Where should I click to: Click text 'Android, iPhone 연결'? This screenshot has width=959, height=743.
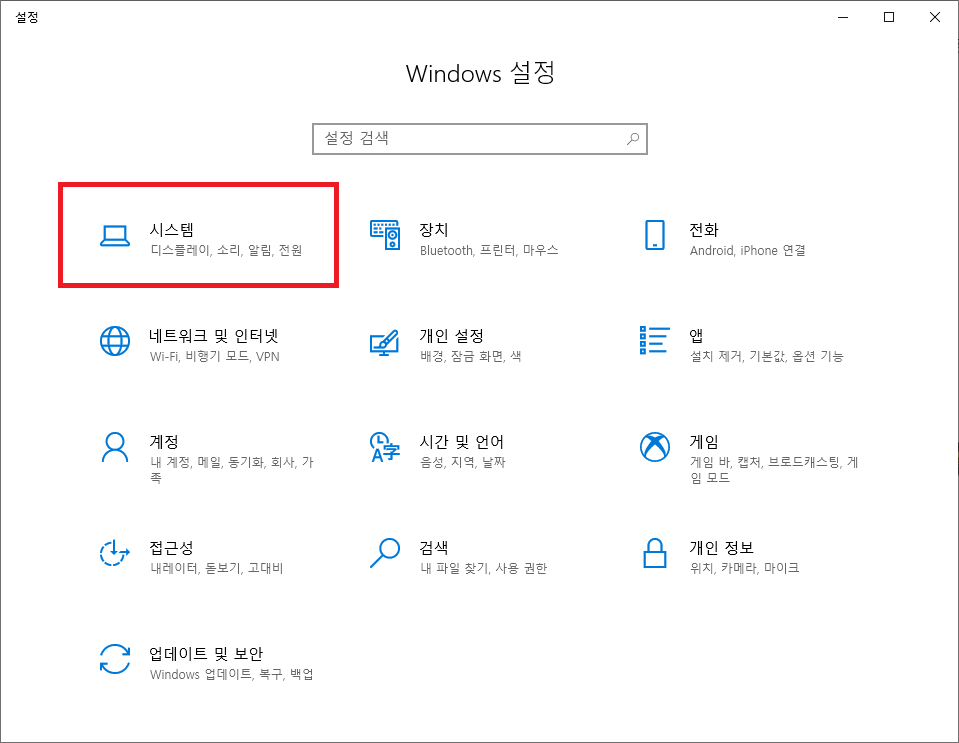coord(747,250)
